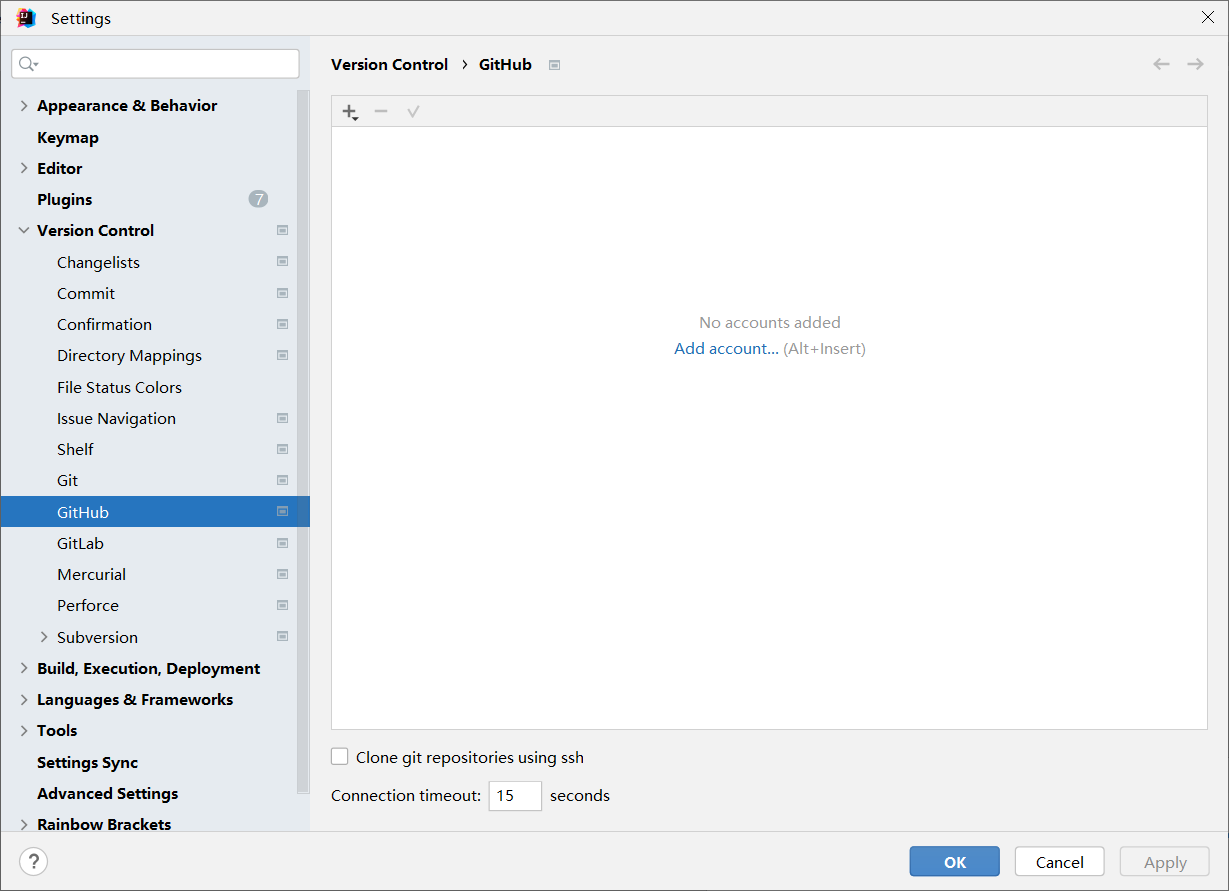Expand the Editor settings section
The image size is (1229, 891).
coord(24,168)
